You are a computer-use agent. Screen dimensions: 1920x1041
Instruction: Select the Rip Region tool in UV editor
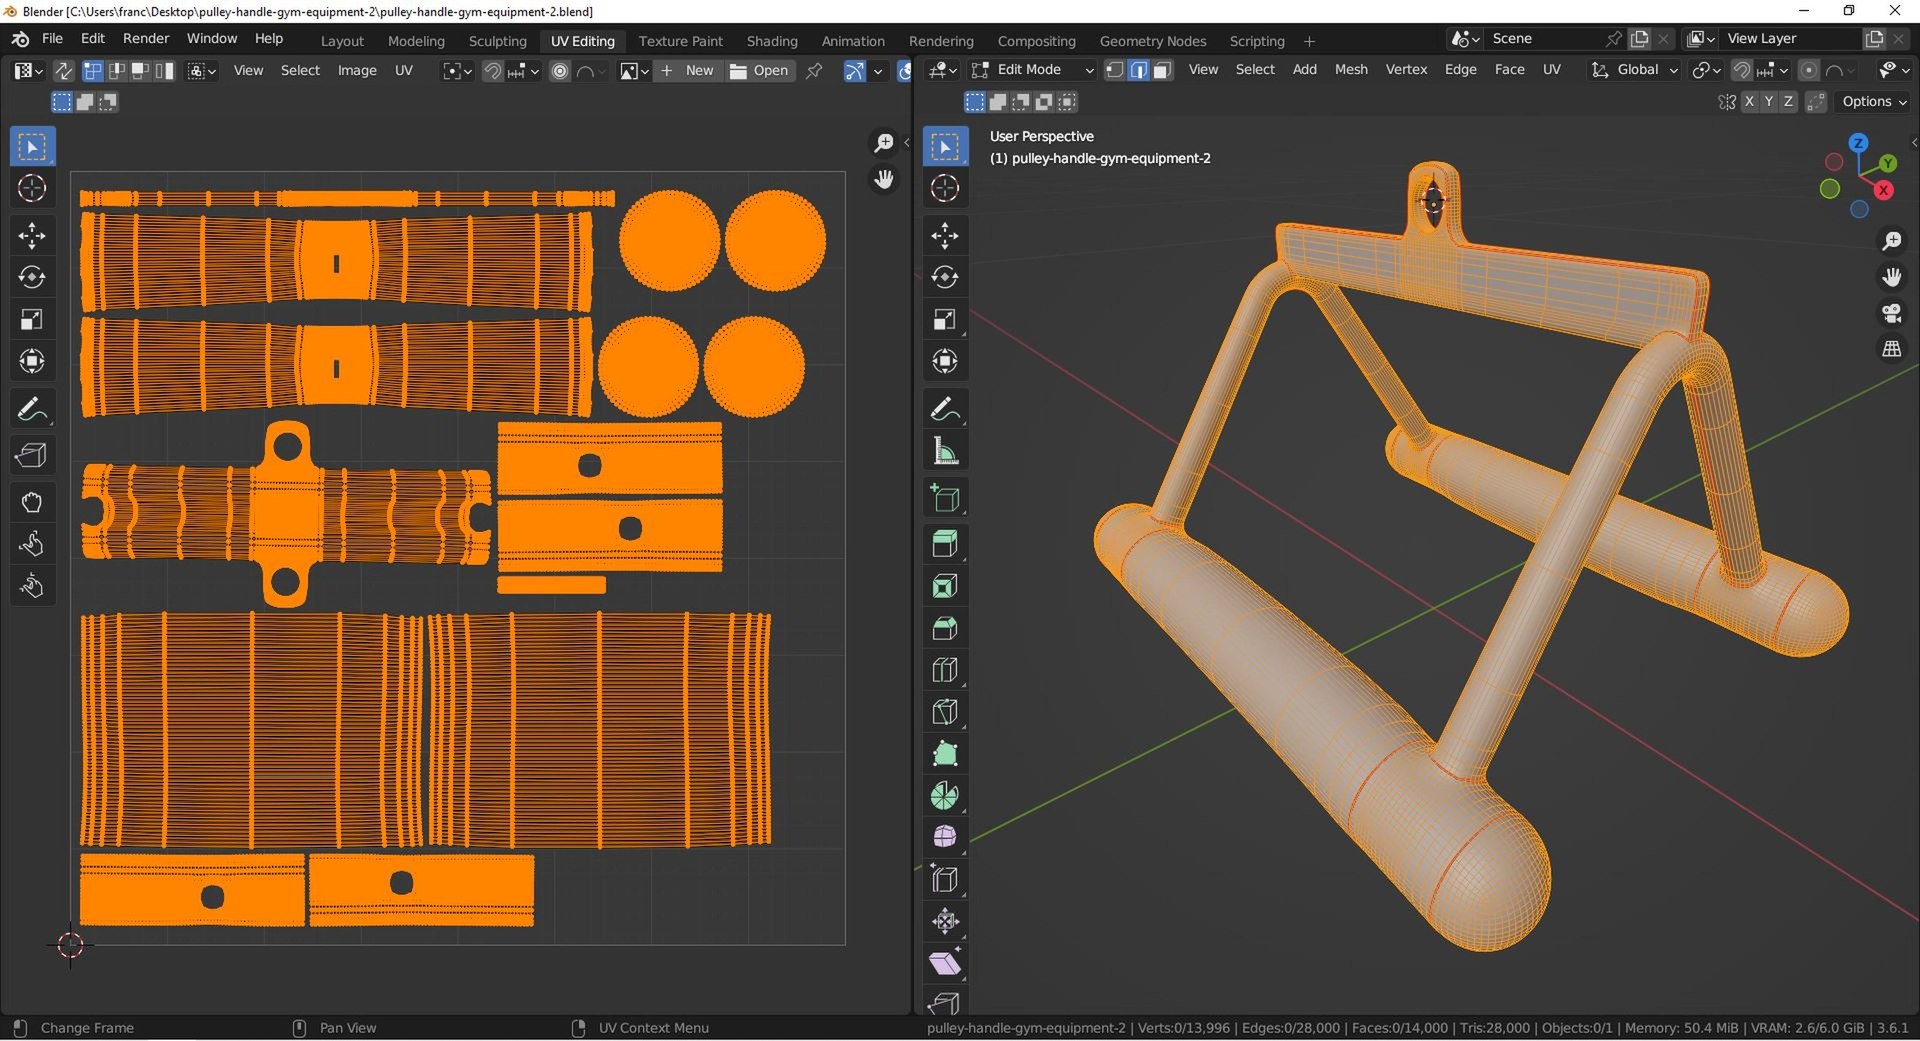click(x=32, y=456)
